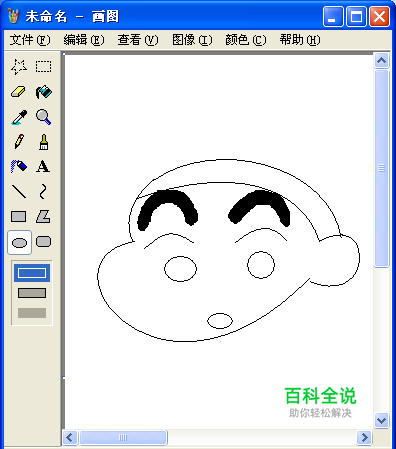Select the Free-Form Select tool
Viewport: 396px width, 449px height.
coord(19,67)
